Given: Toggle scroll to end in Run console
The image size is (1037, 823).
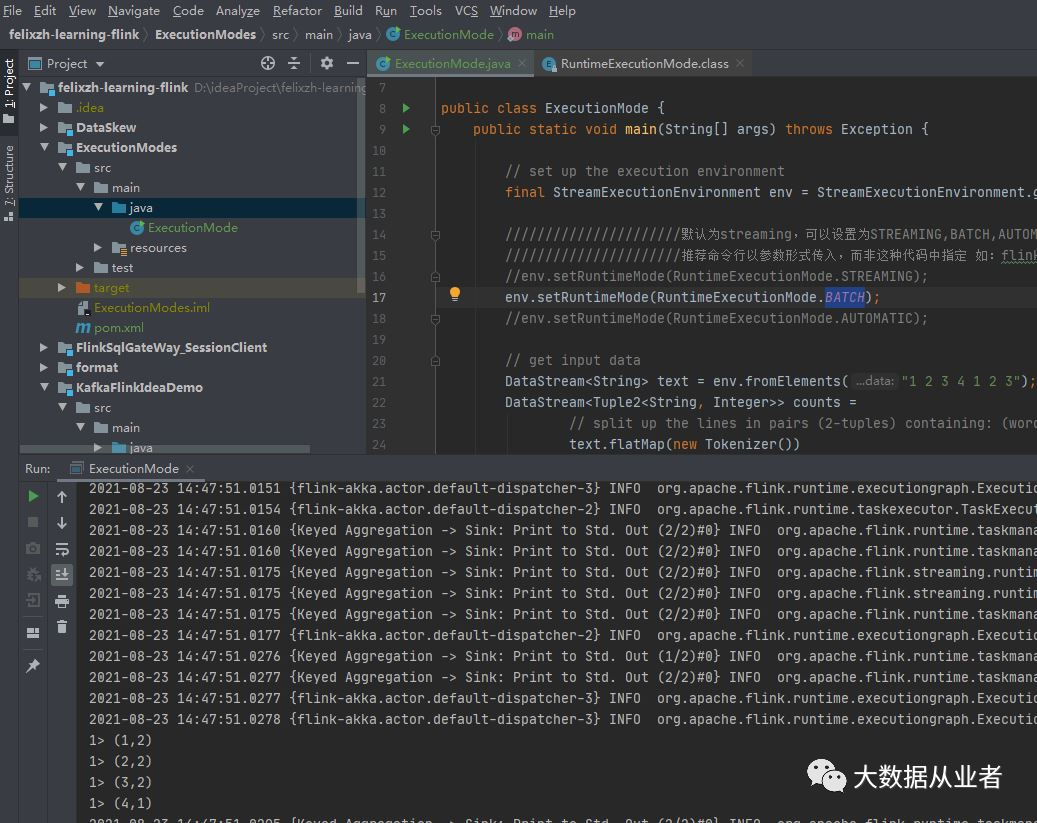Looking at the screenshot, I should (x=62, y=574).
